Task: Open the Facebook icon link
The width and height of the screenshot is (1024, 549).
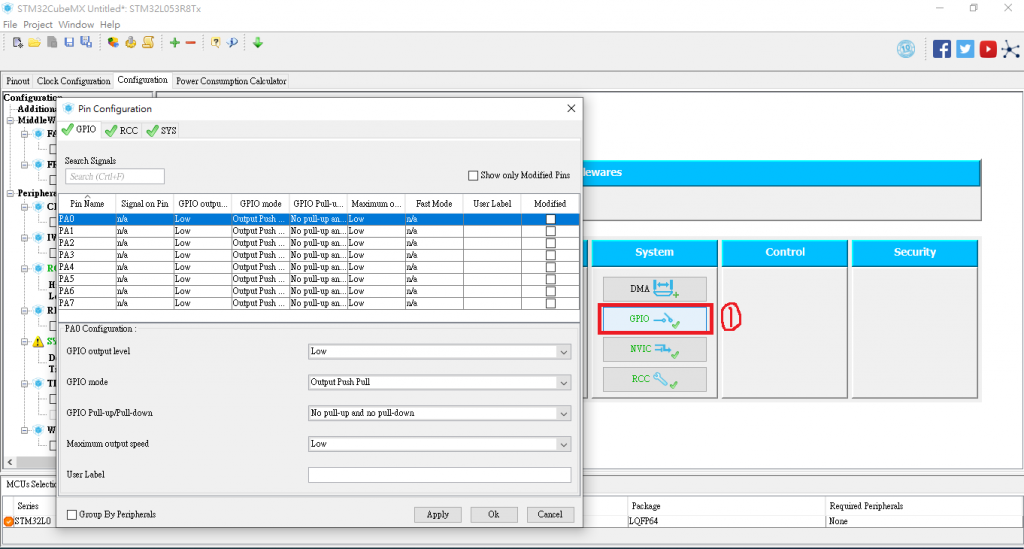Action: click(942, 49)
